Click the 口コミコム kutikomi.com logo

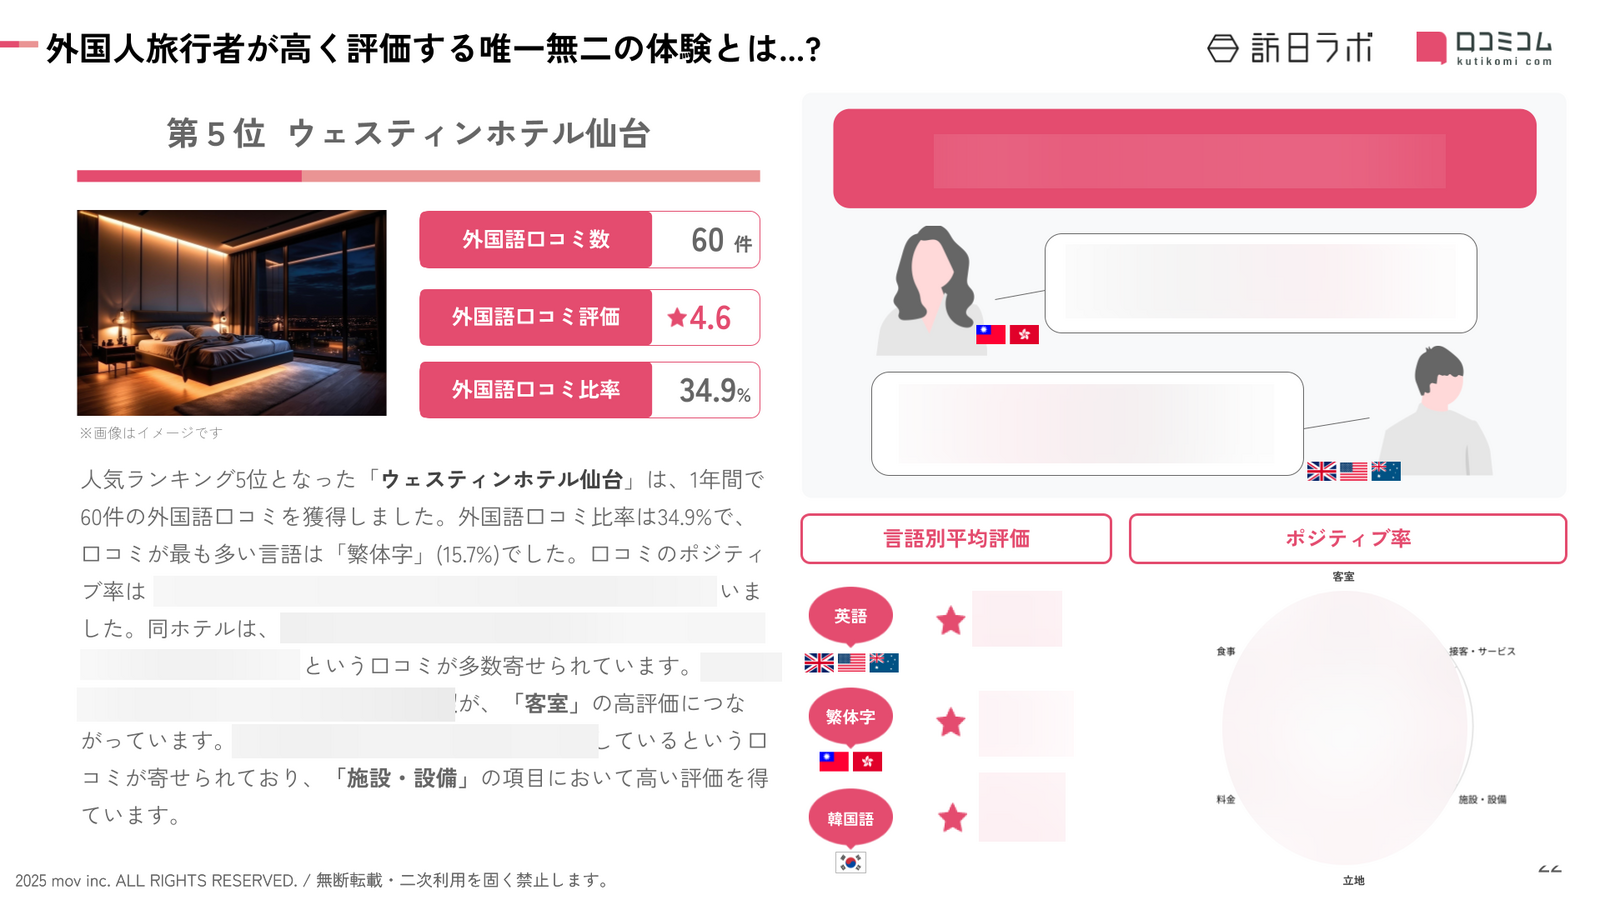(x=1484, y=47)
